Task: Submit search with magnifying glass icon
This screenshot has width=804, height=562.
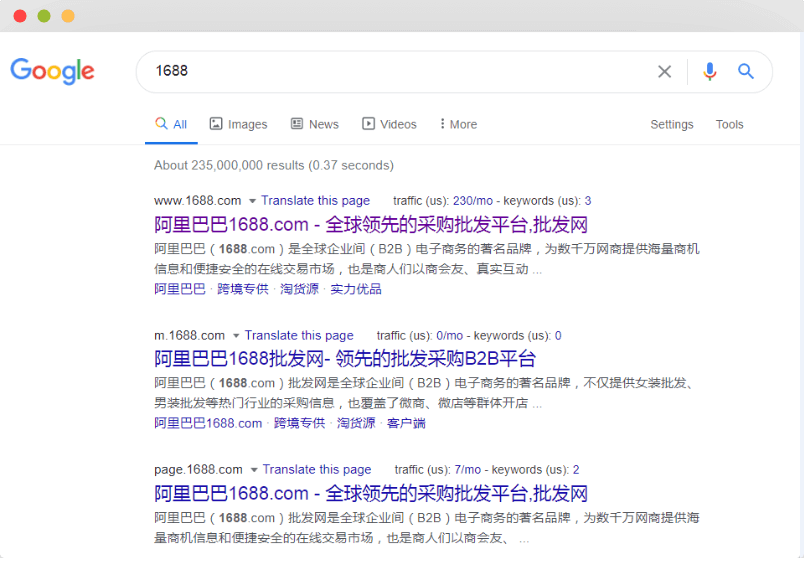Action: pyautogui.click(x=746, y=71)
